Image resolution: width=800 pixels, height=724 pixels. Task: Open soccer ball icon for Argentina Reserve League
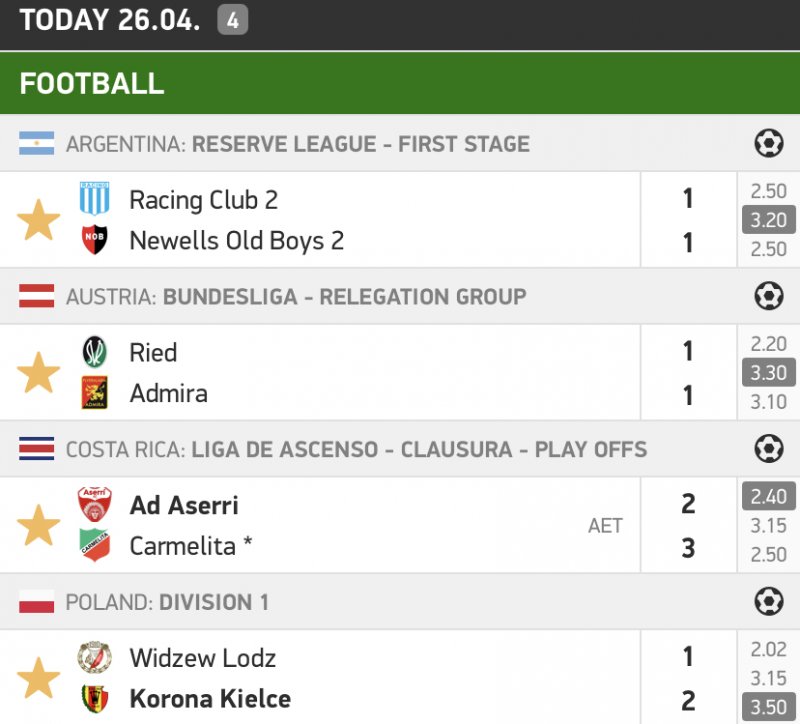(768, 144)
